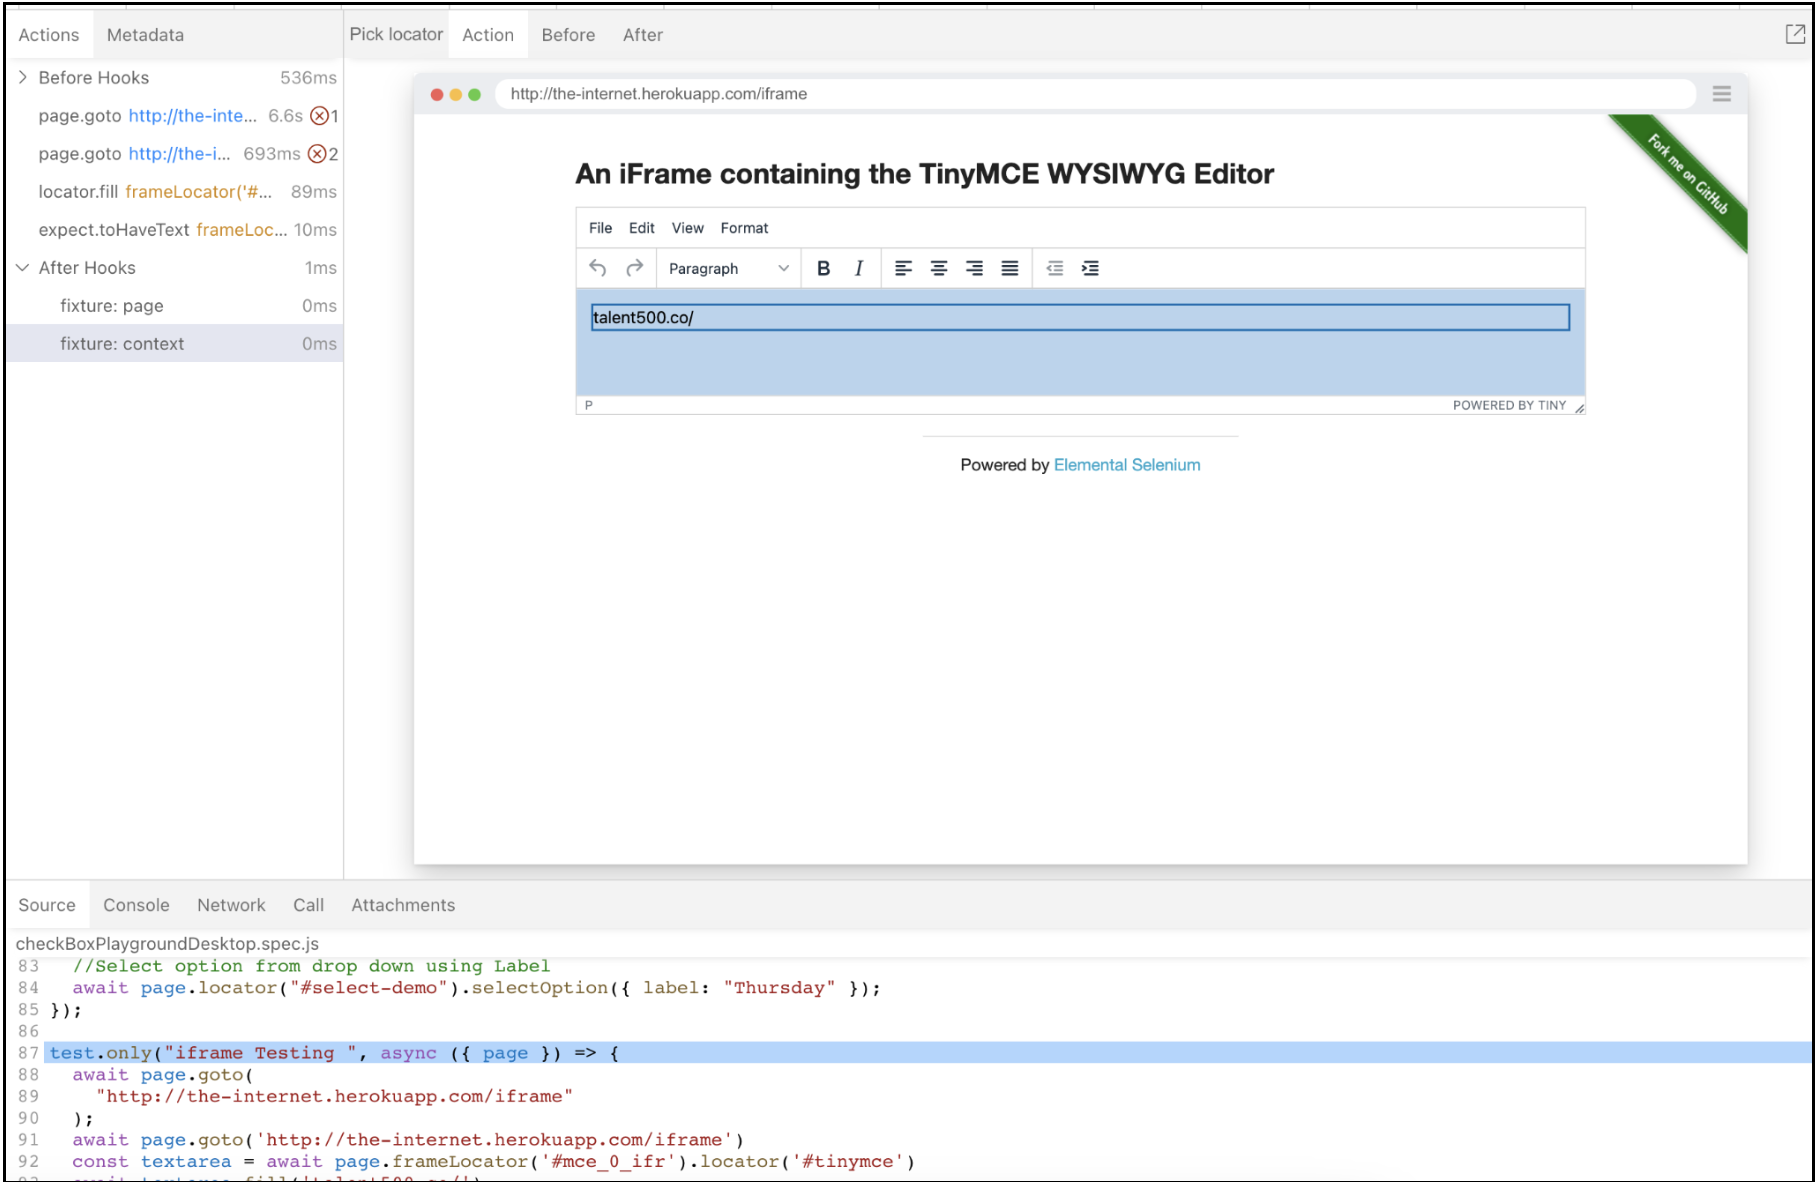Click the Pick locator button
Screen dimensions: 1818x1182
[396, 35]
